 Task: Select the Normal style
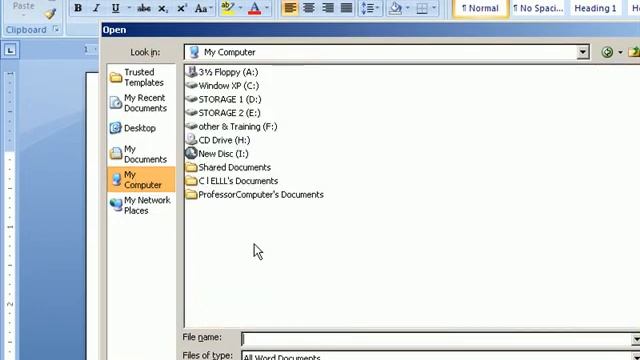coord(480,8)
